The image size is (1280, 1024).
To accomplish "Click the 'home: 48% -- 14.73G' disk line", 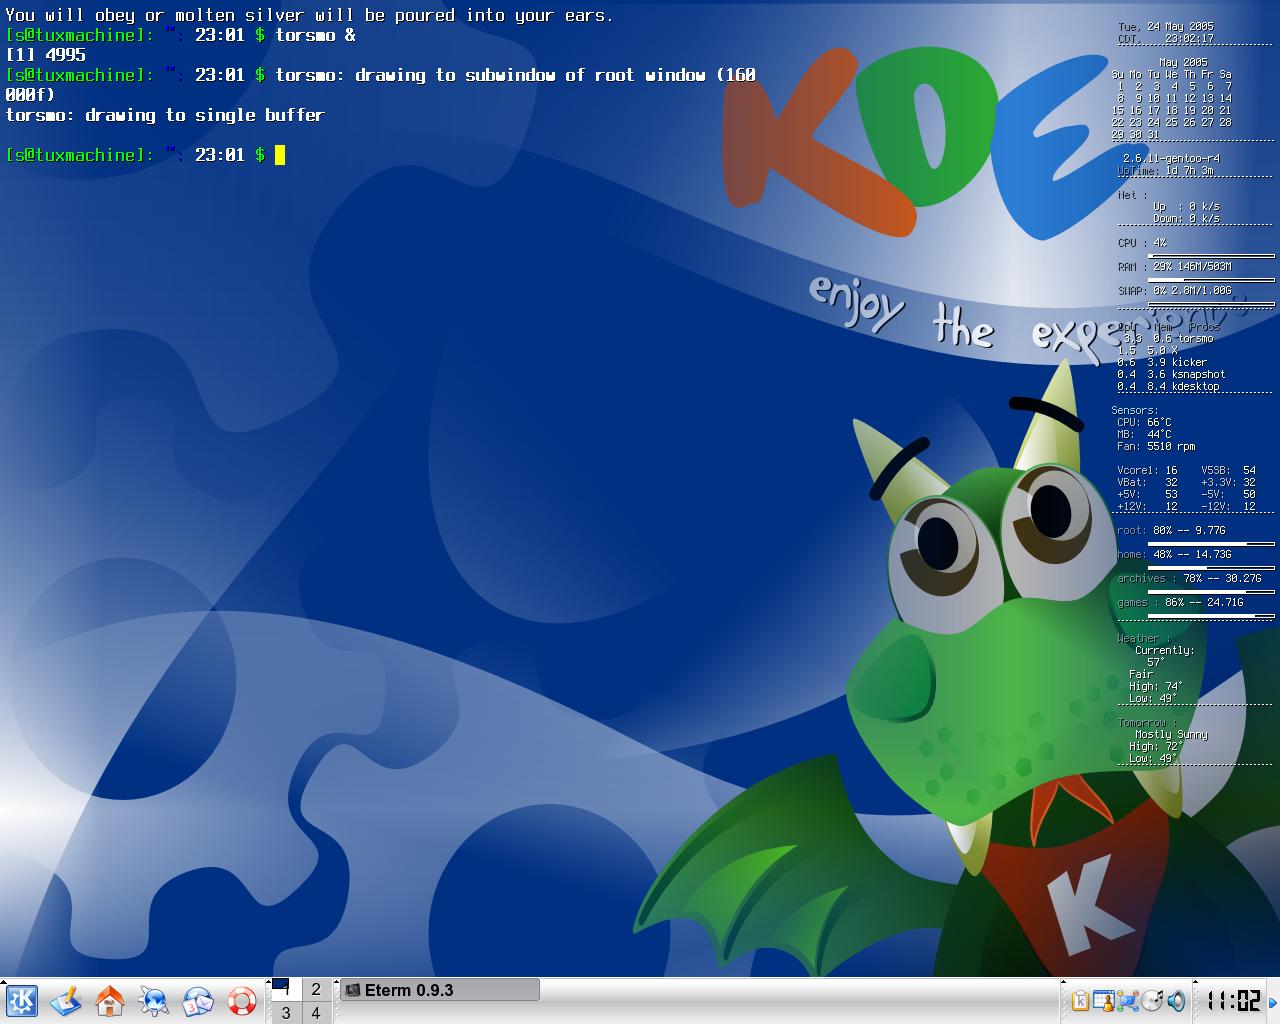I will [x=1174, y=554].
